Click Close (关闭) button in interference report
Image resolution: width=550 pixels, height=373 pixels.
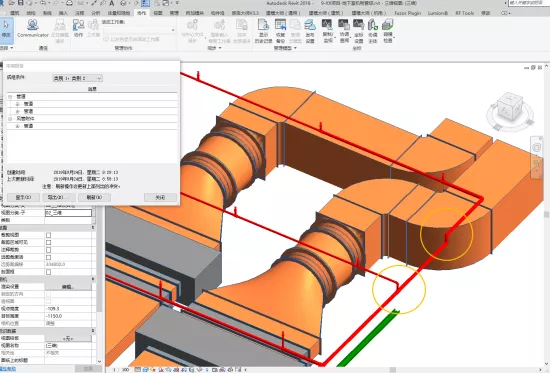(x=160, y=198)
